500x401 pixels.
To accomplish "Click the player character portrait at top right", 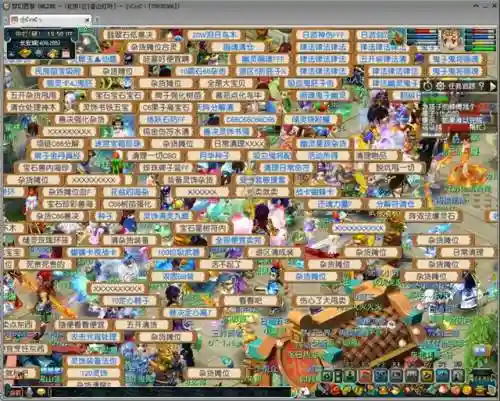I will [451, 39].
